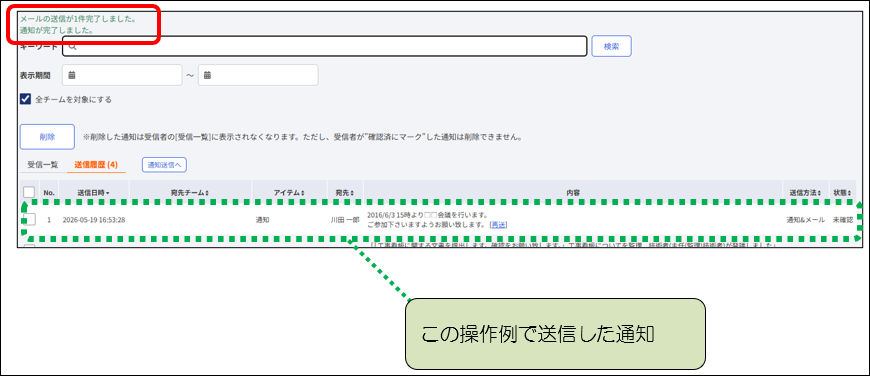
Task: Click the 通知が完了しました message
Action: [56, 31]
